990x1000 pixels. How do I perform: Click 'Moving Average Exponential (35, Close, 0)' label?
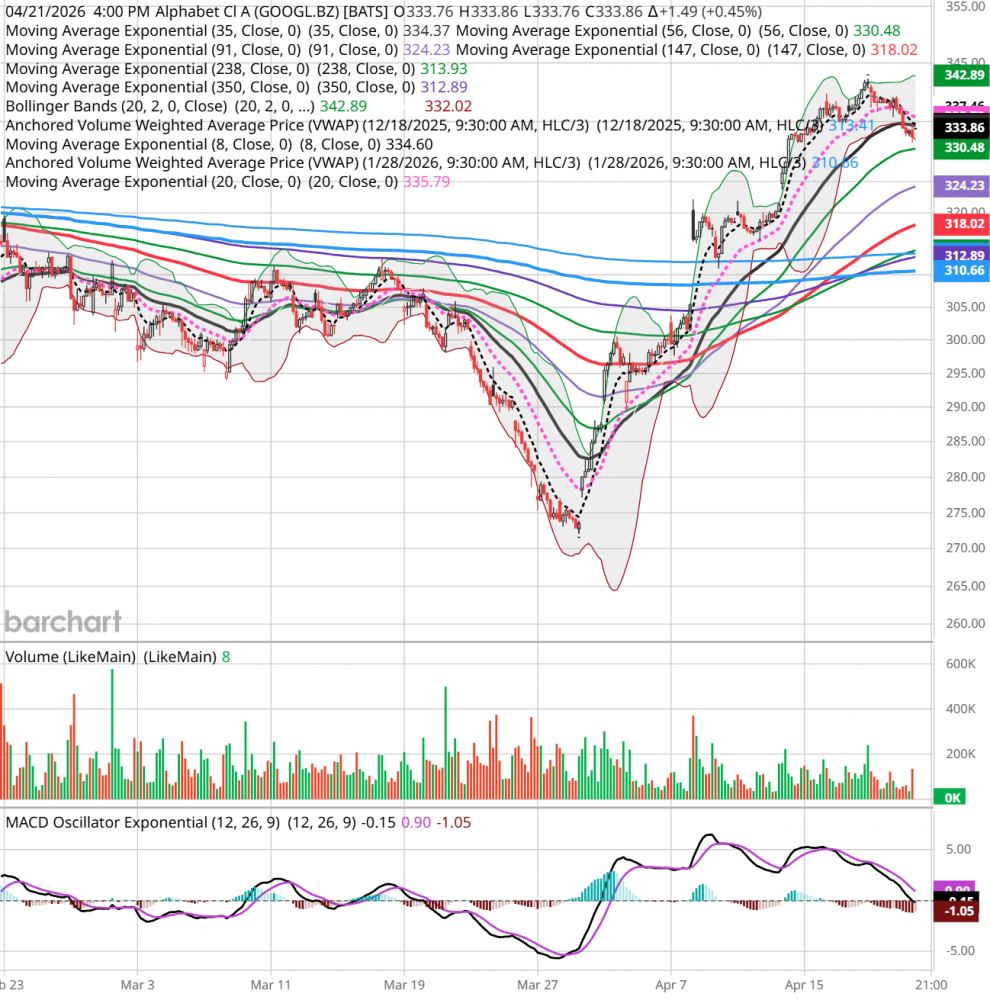tap(153, 31)
